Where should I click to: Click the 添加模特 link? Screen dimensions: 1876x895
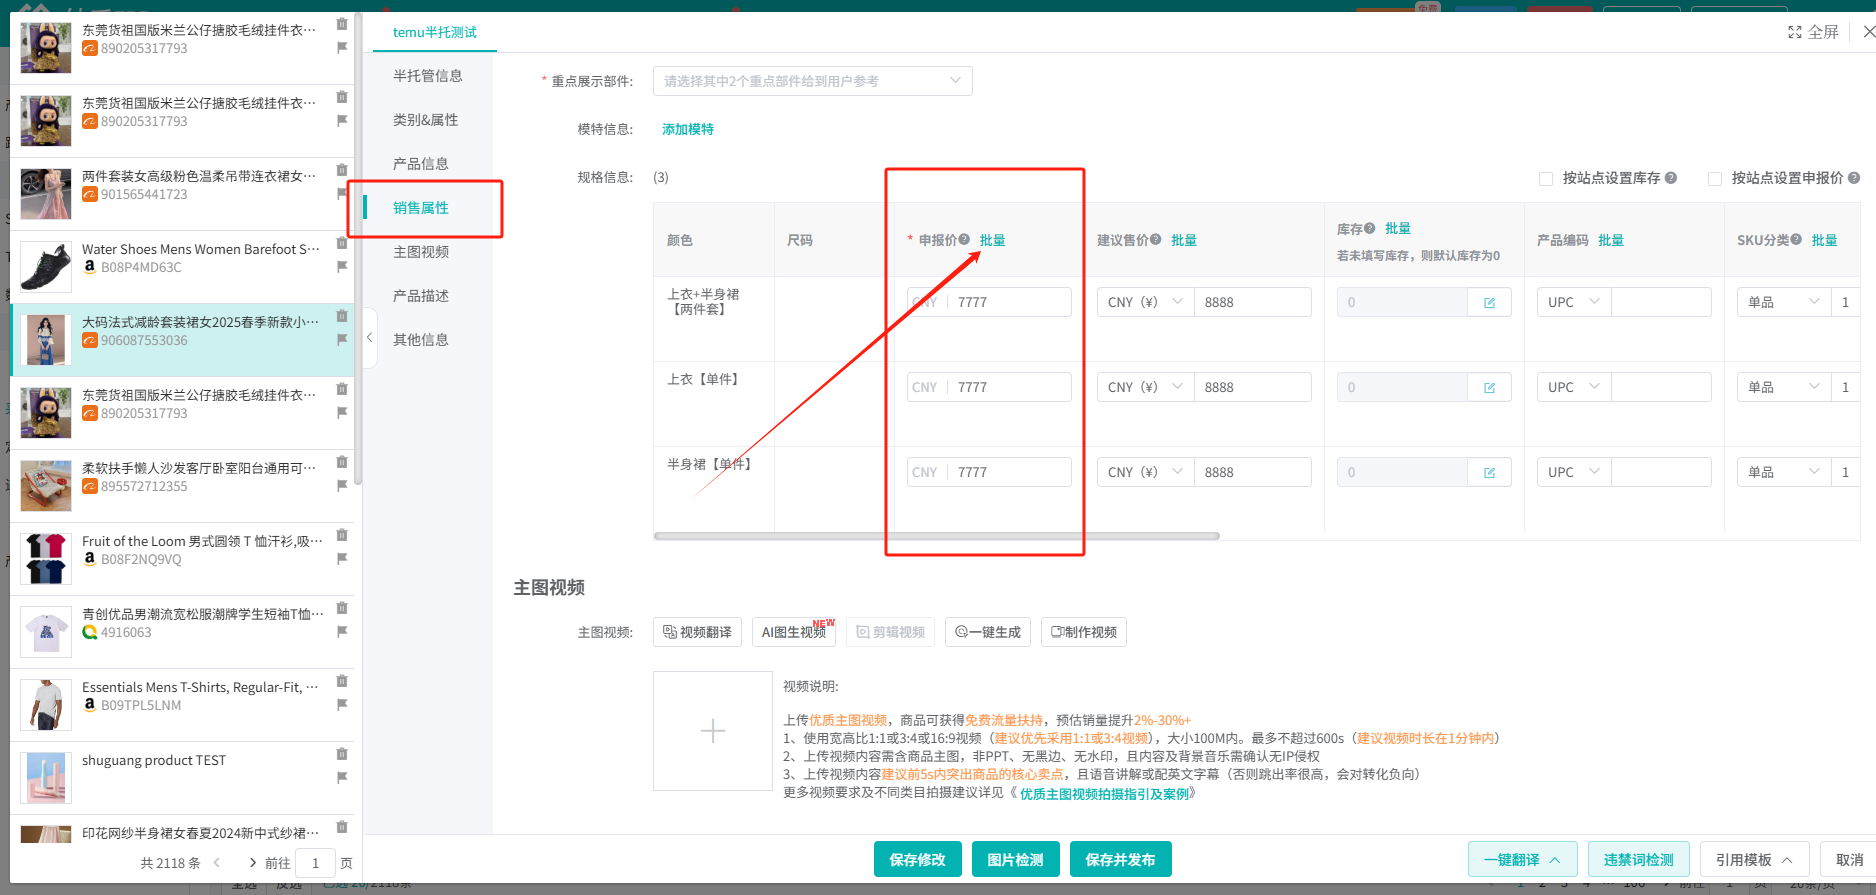click(x=688, y=129)
